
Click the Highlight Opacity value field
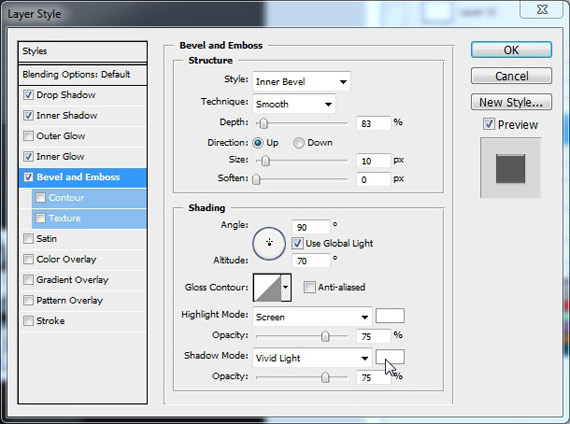tap(373, 336)
